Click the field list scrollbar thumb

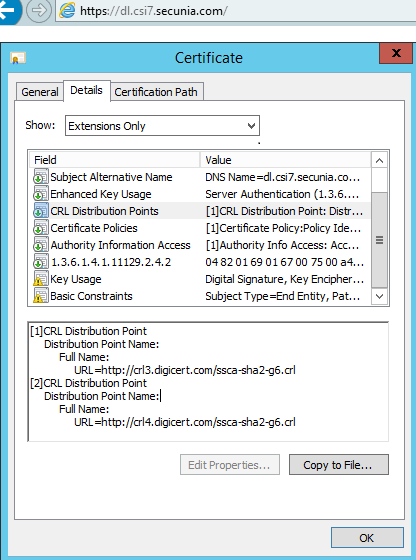pyautogui.click(x=379, y=240)
